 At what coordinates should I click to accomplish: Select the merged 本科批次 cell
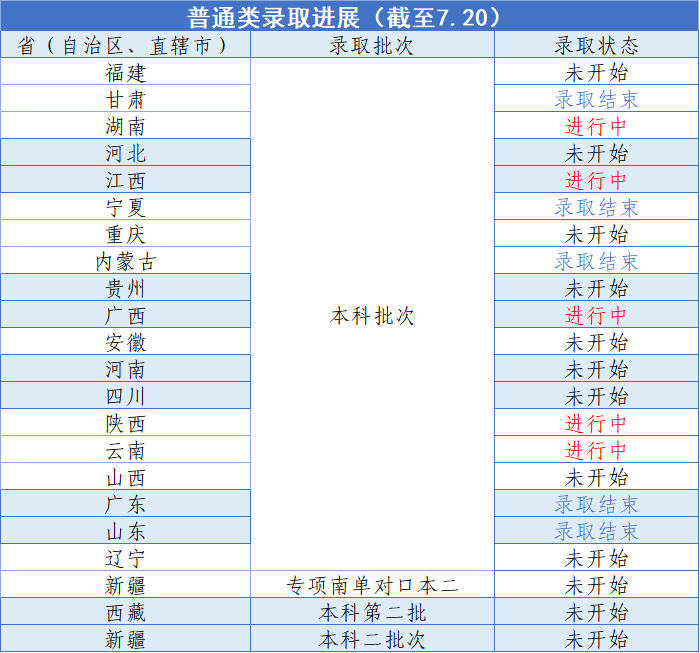(x=372, y=314)
